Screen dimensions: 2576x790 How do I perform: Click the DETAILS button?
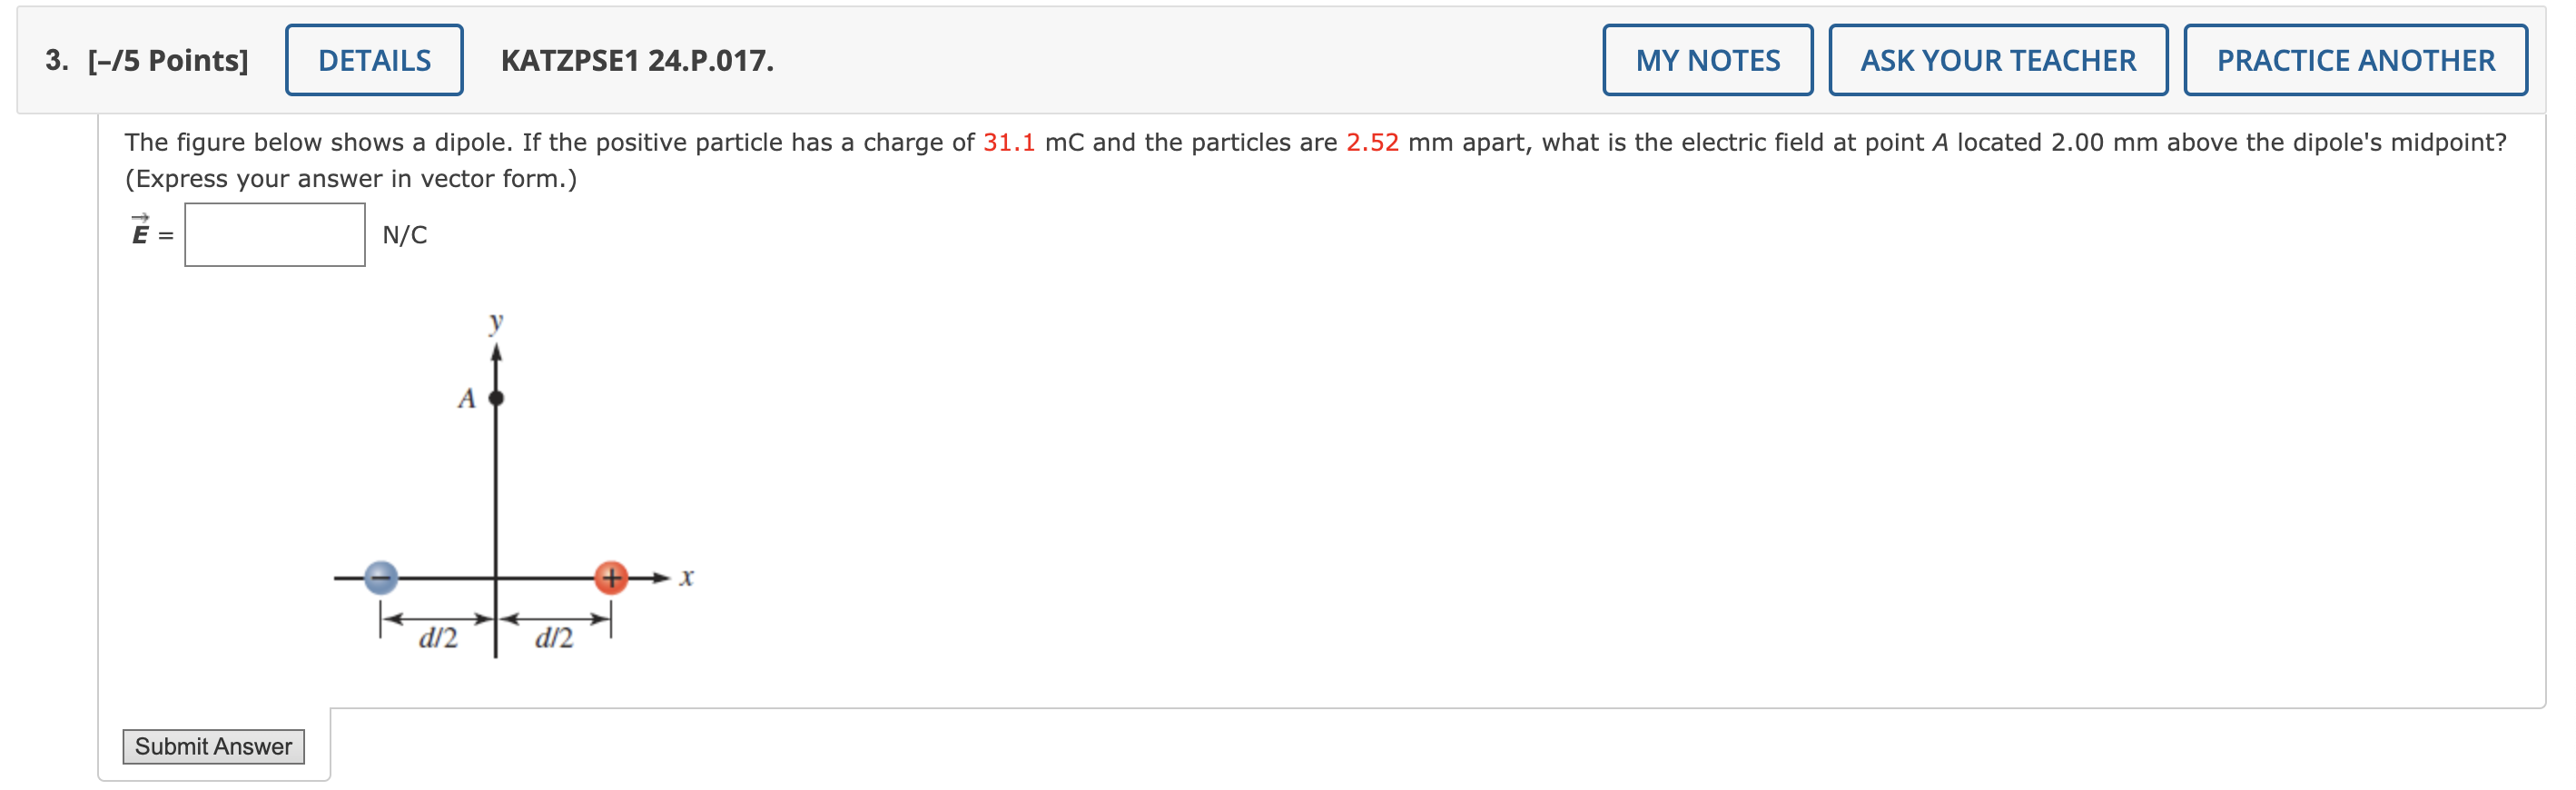point(373,60)
